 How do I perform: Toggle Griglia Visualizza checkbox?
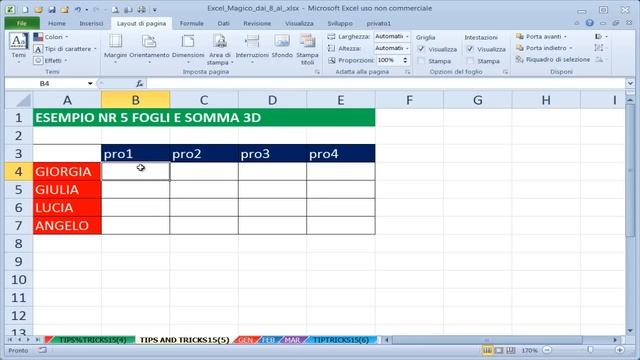[x=421, y=49]
